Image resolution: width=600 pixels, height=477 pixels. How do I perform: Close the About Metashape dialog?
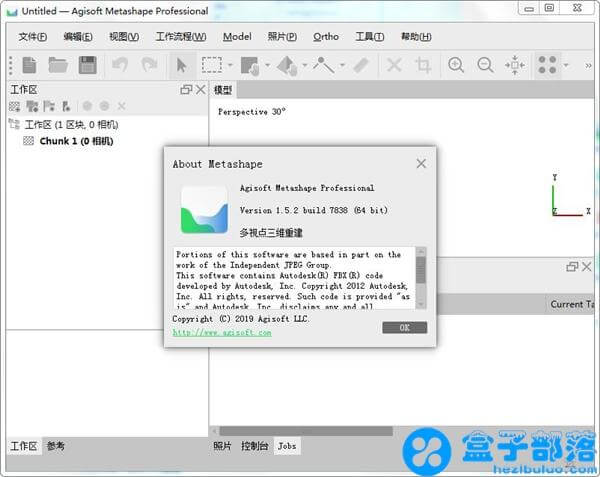coord(421,164)
